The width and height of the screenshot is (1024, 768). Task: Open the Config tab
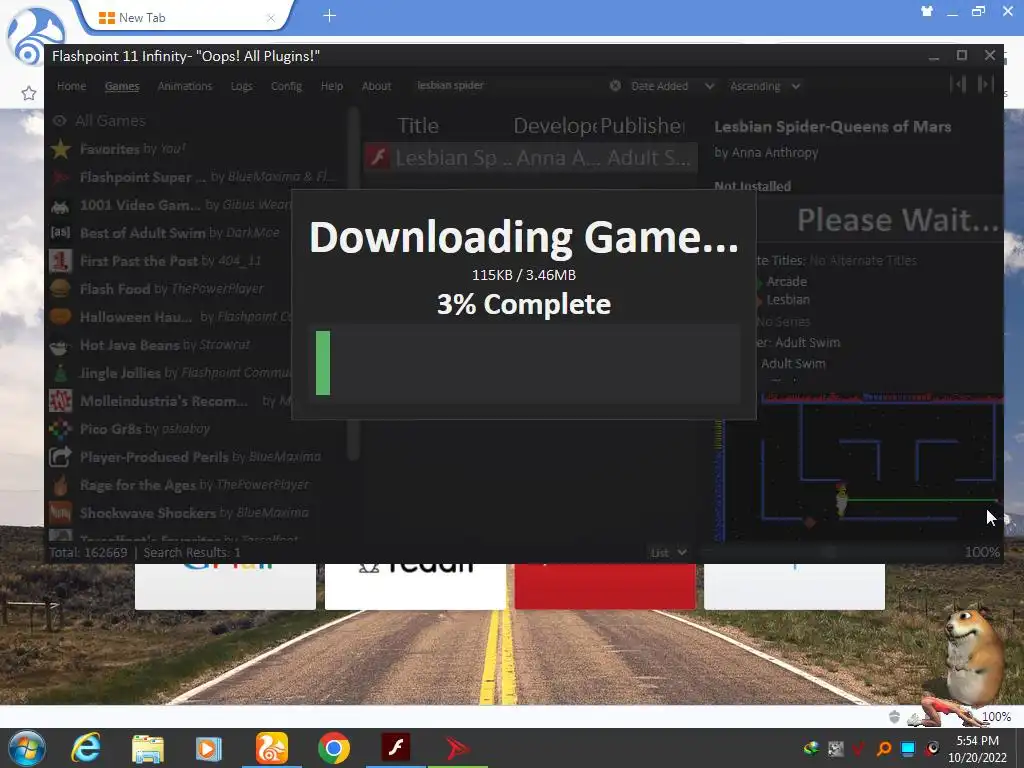coord(286,86)
